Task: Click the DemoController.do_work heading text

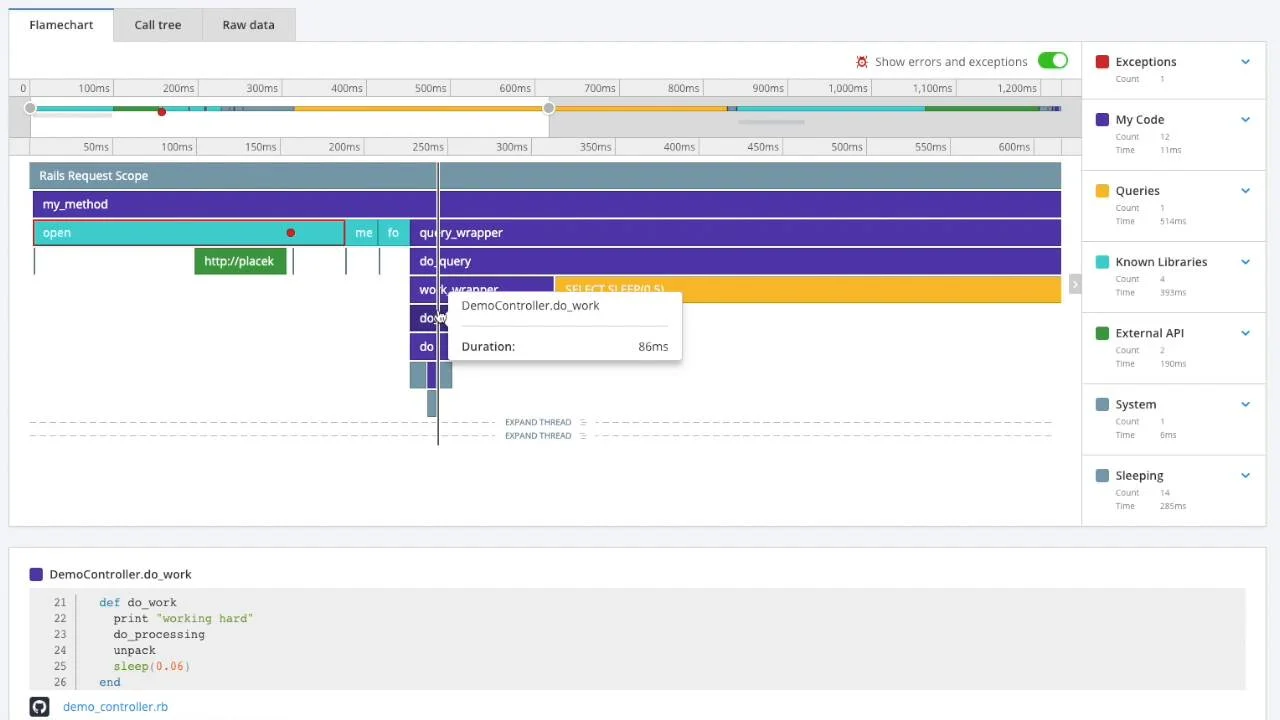Action: point(120,574)
